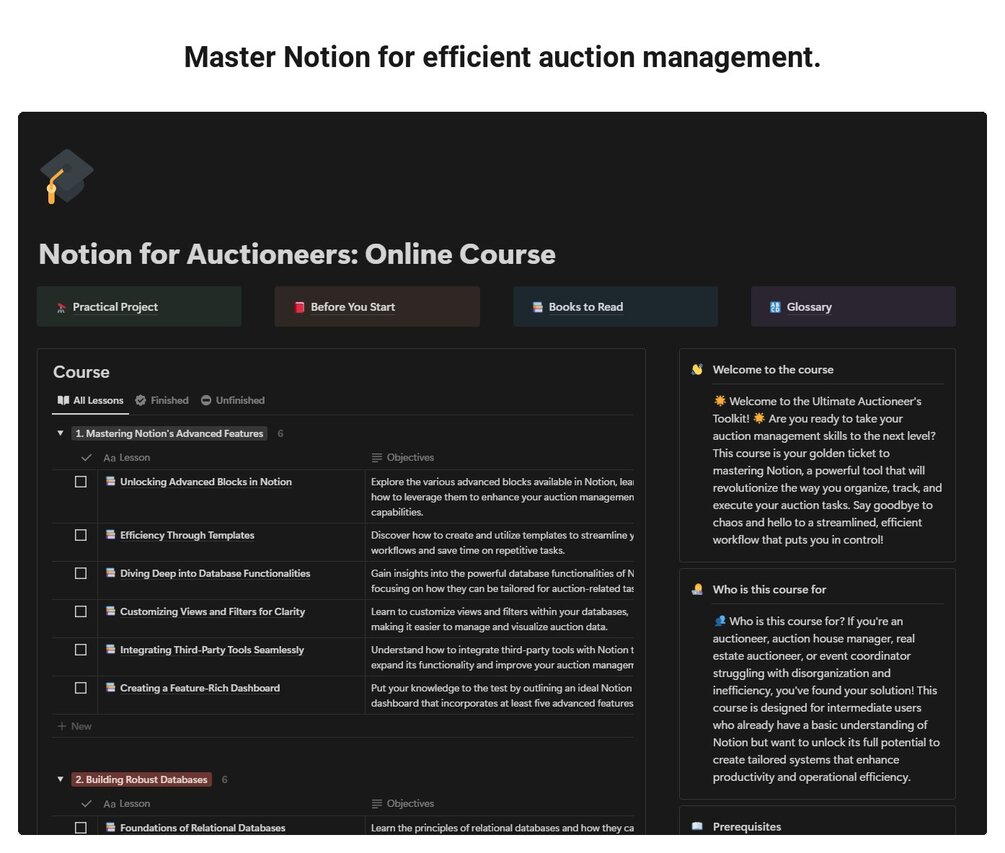
Task: Click the Welcome to the course heading
Action: click(x=773, y=370)
